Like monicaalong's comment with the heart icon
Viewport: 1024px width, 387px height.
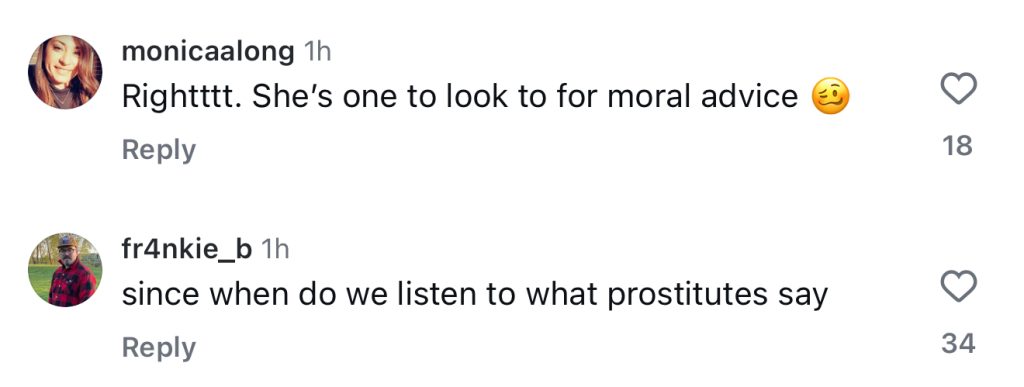(958, 88)
